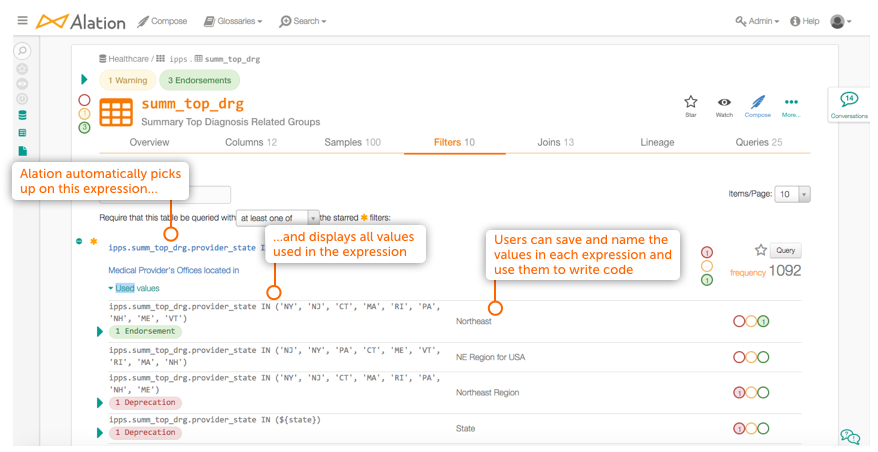Click the green endorsement circle beside table icon
Screen dimensions: 878x452
(84, 128)
